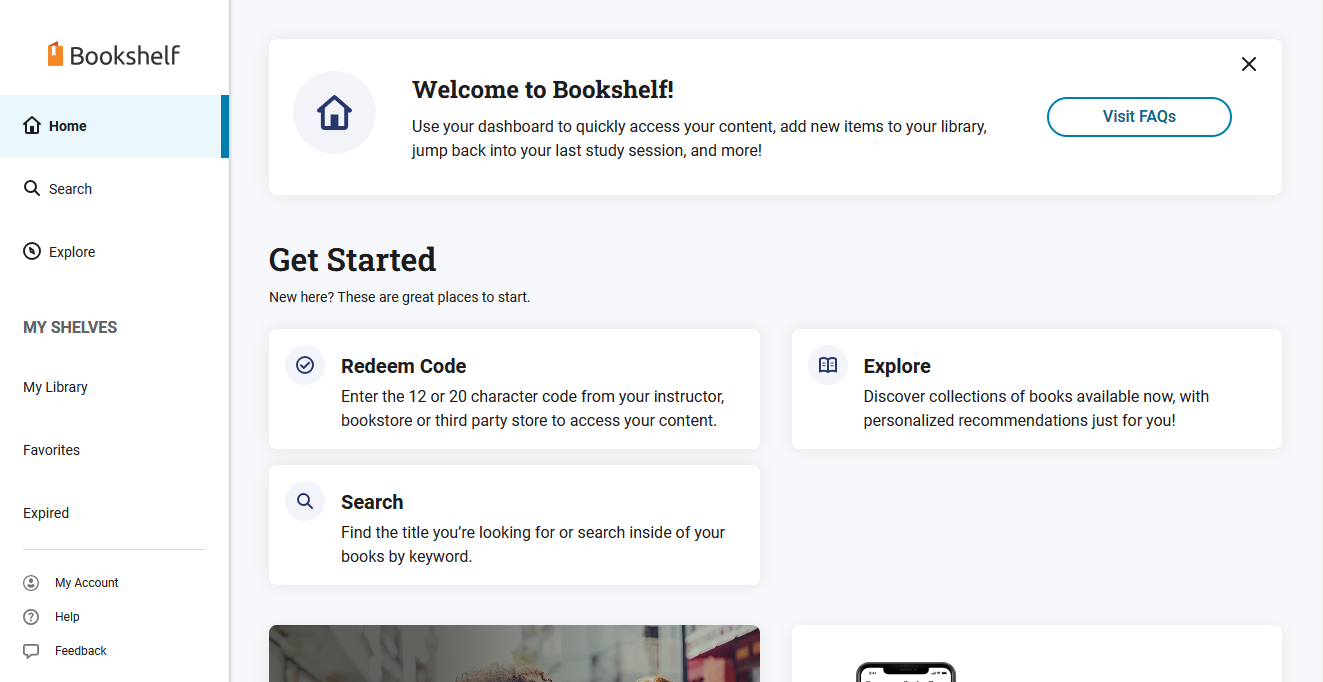1323x682 pixels.
Task: Click the Redeem Code checkmark icon
Action: 305,365
